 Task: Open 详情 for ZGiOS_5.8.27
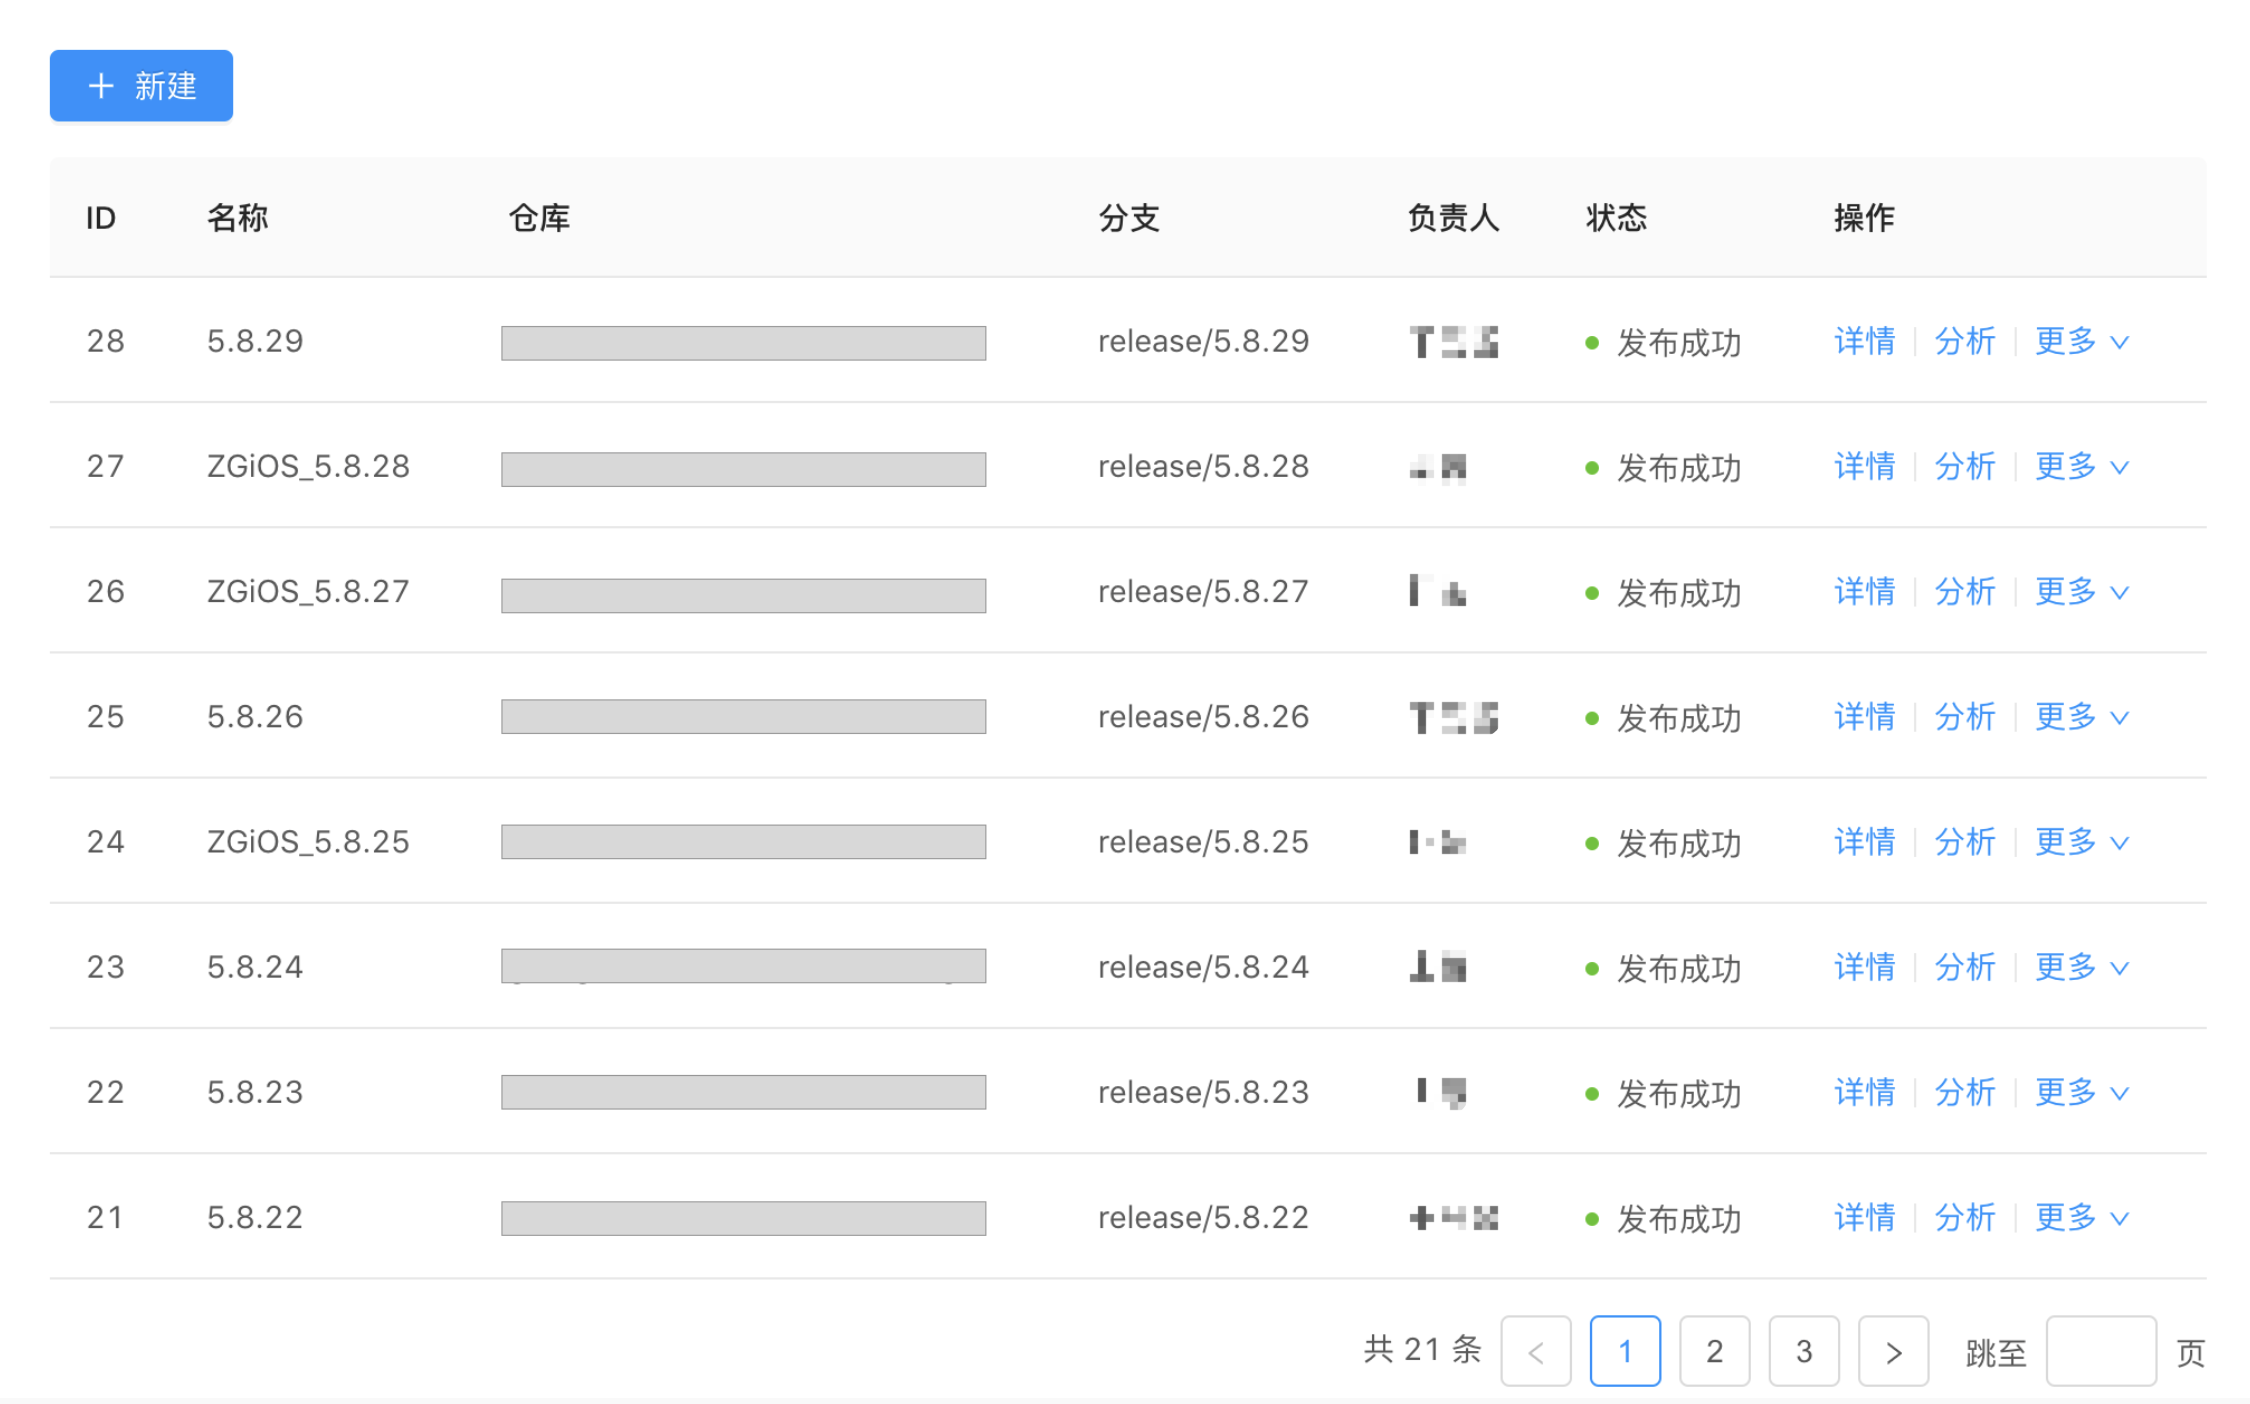pyautogui.click(x=1864, y=592)
